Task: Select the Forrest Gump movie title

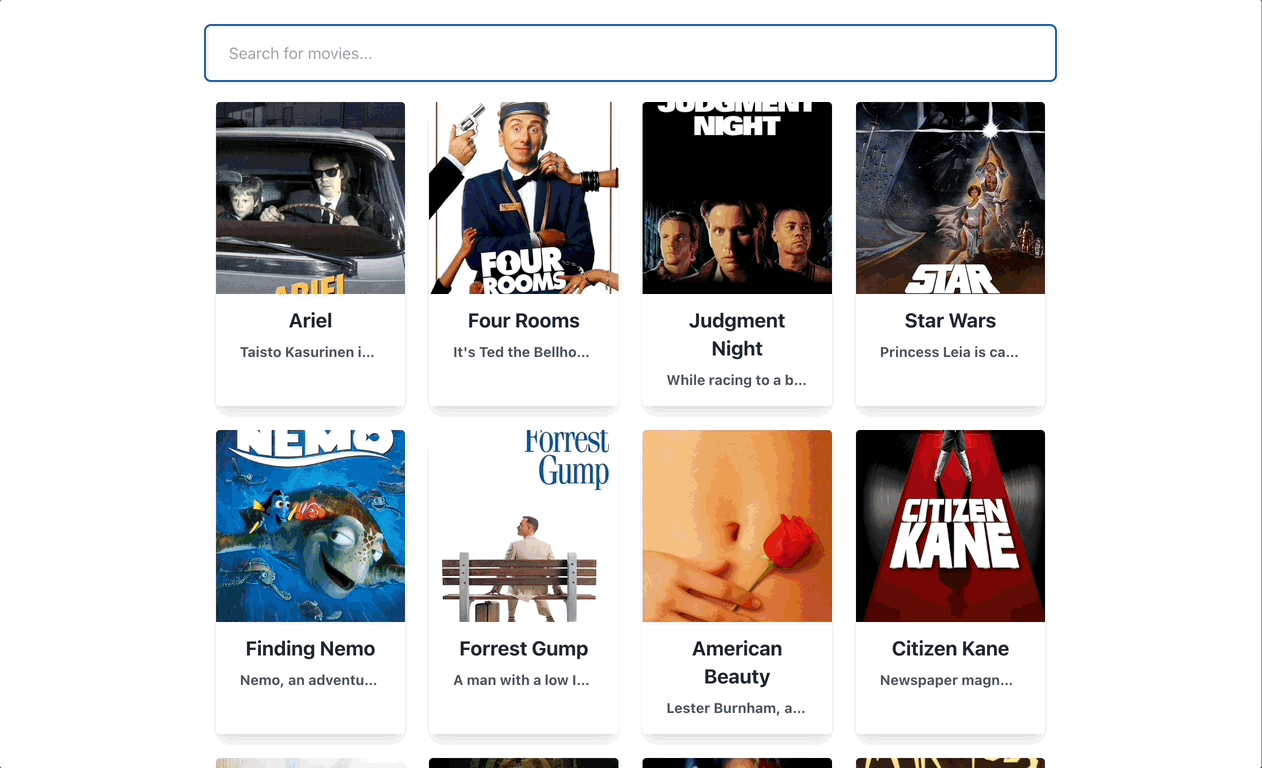Action: pos(523,648)
